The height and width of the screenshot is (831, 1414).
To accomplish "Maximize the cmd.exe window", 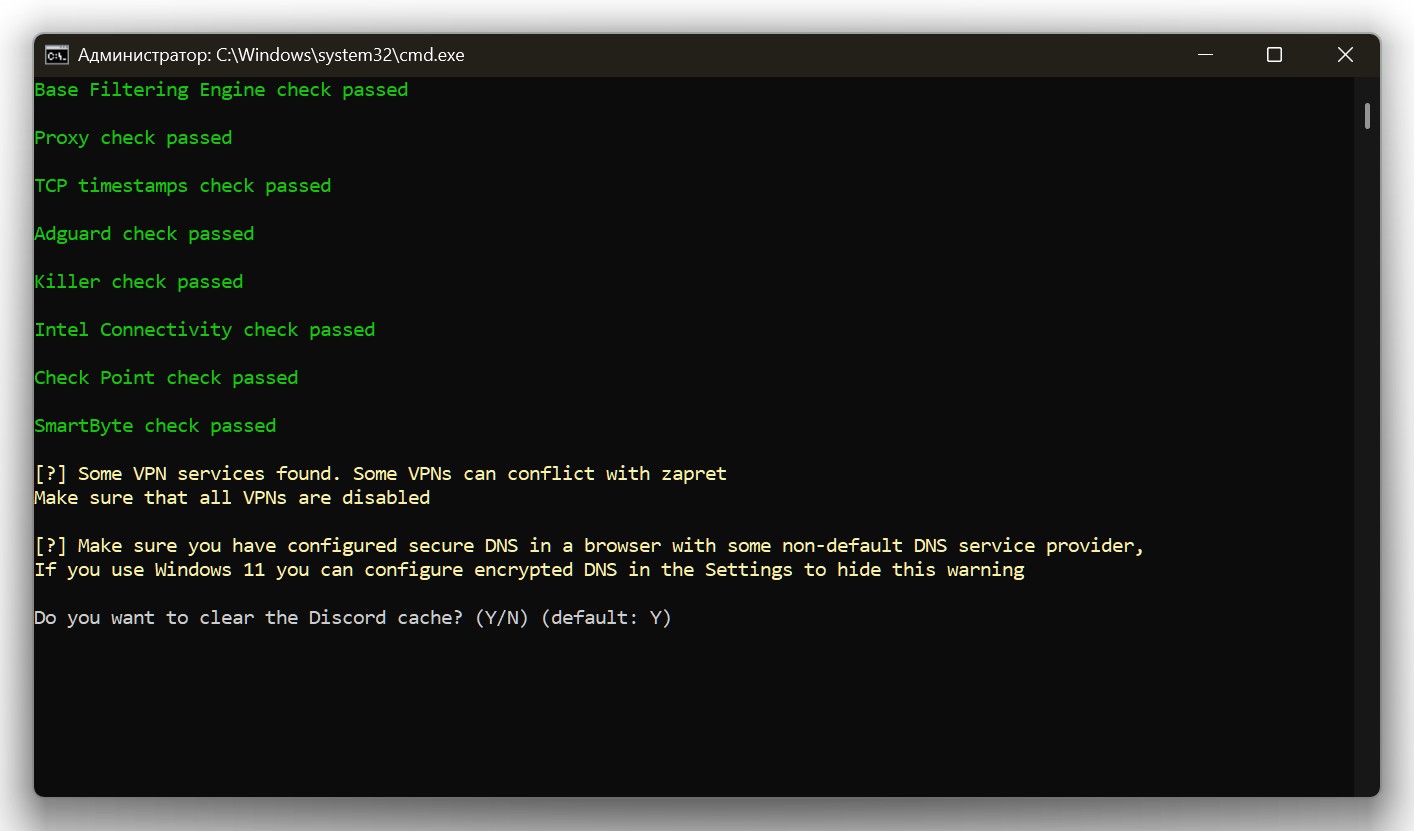I will click(1274, 55).
